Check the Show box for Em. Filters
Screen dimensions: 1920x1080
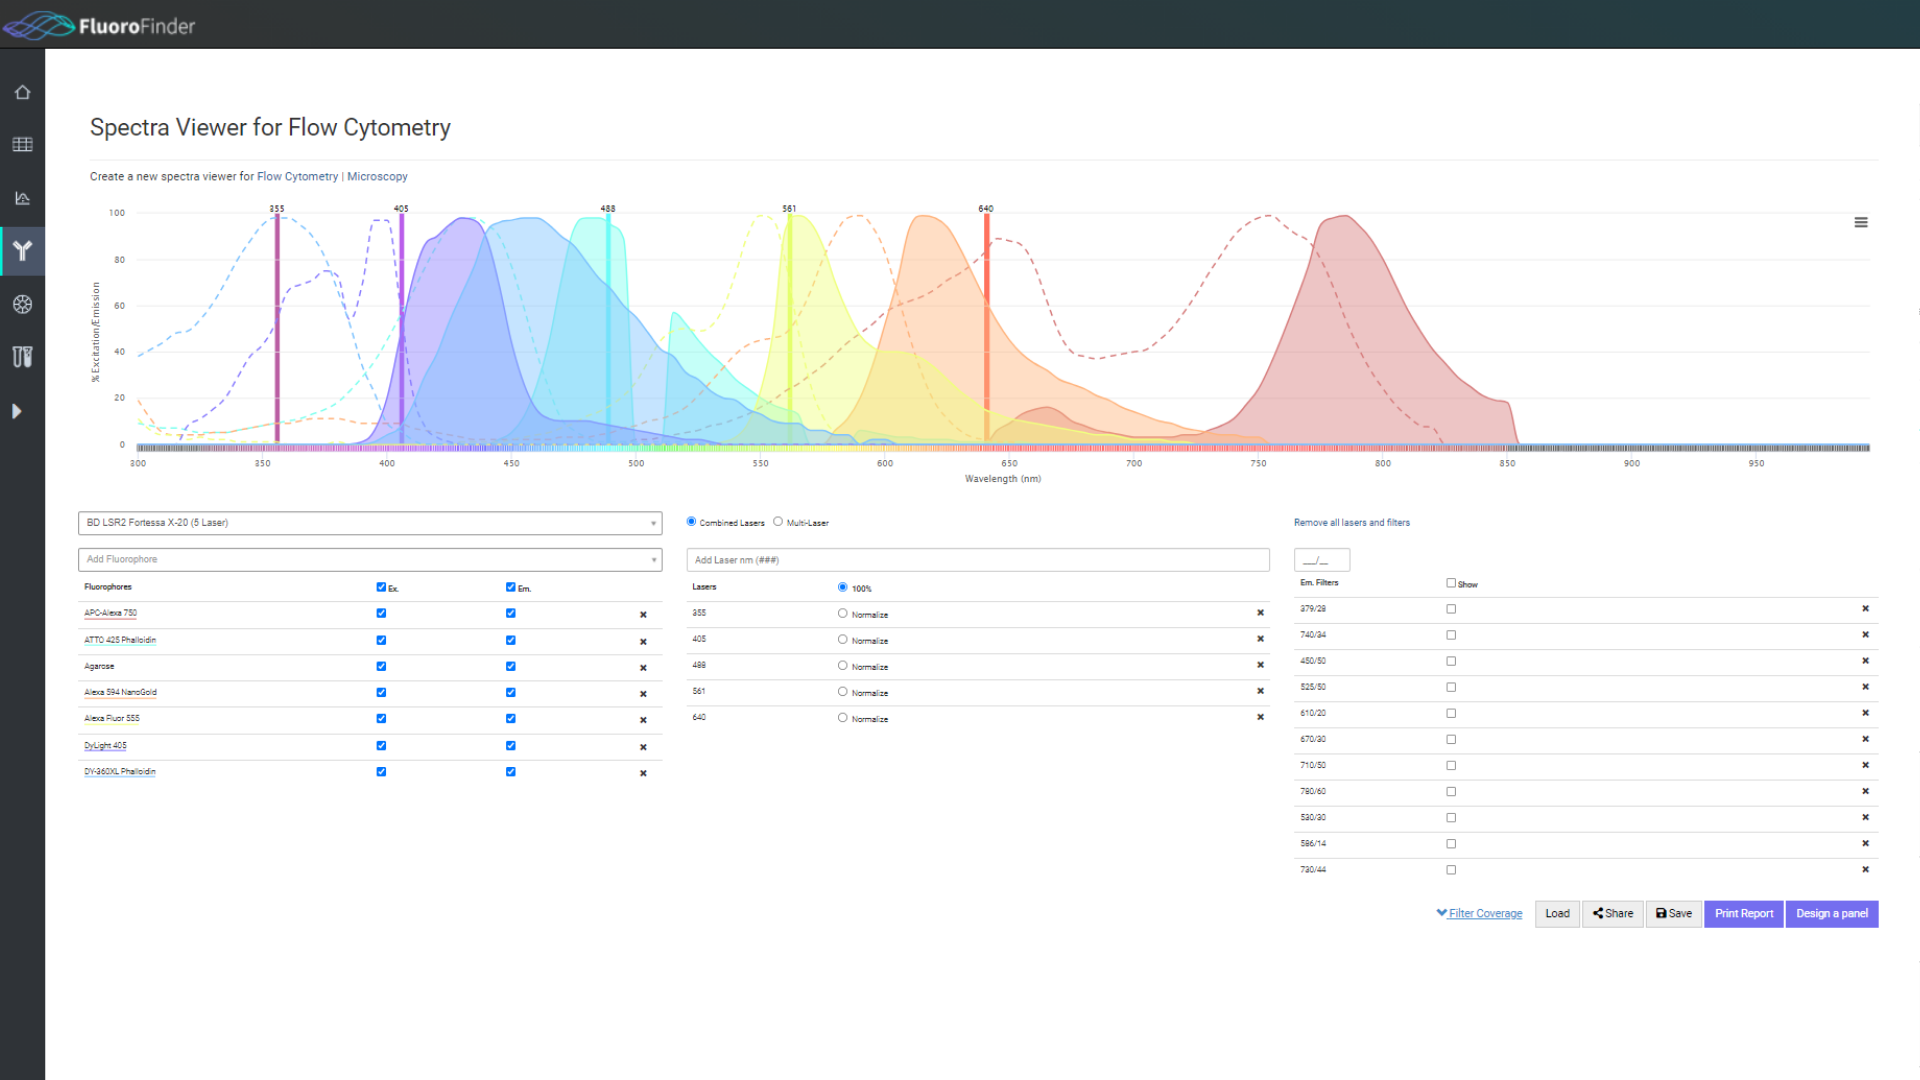click(1451, 582)
